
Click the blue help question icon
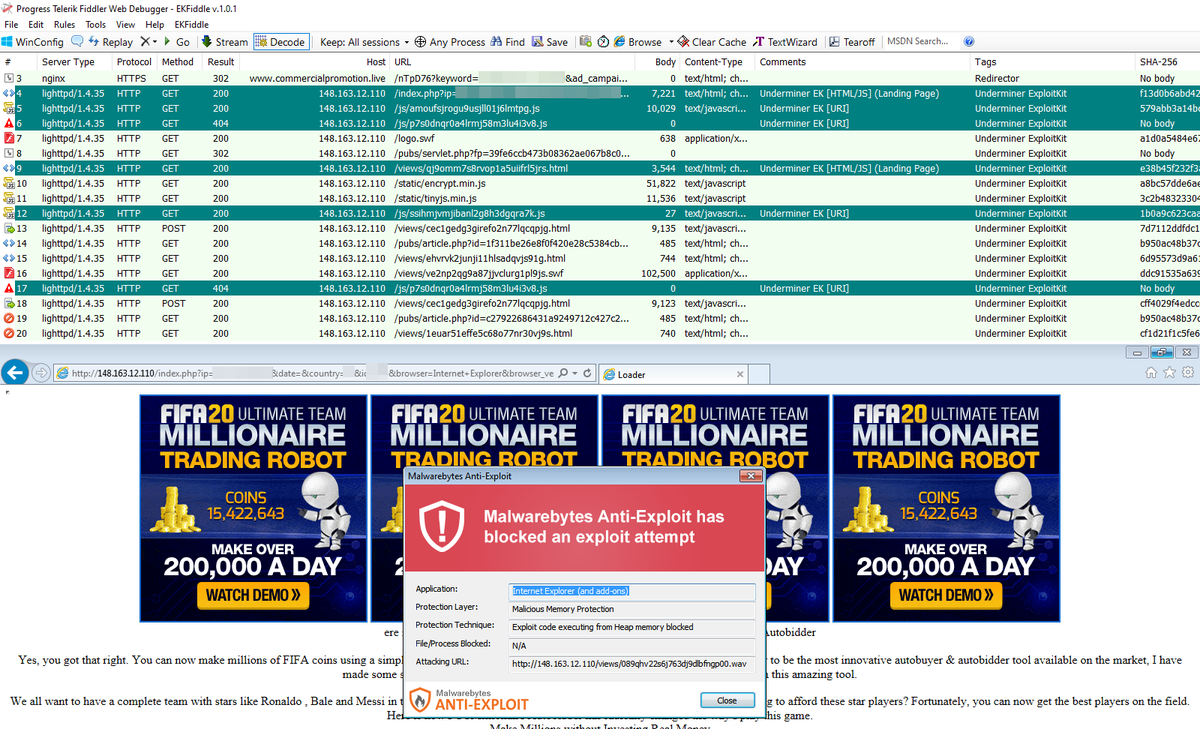pyautogui.click(x=969, y=42)
